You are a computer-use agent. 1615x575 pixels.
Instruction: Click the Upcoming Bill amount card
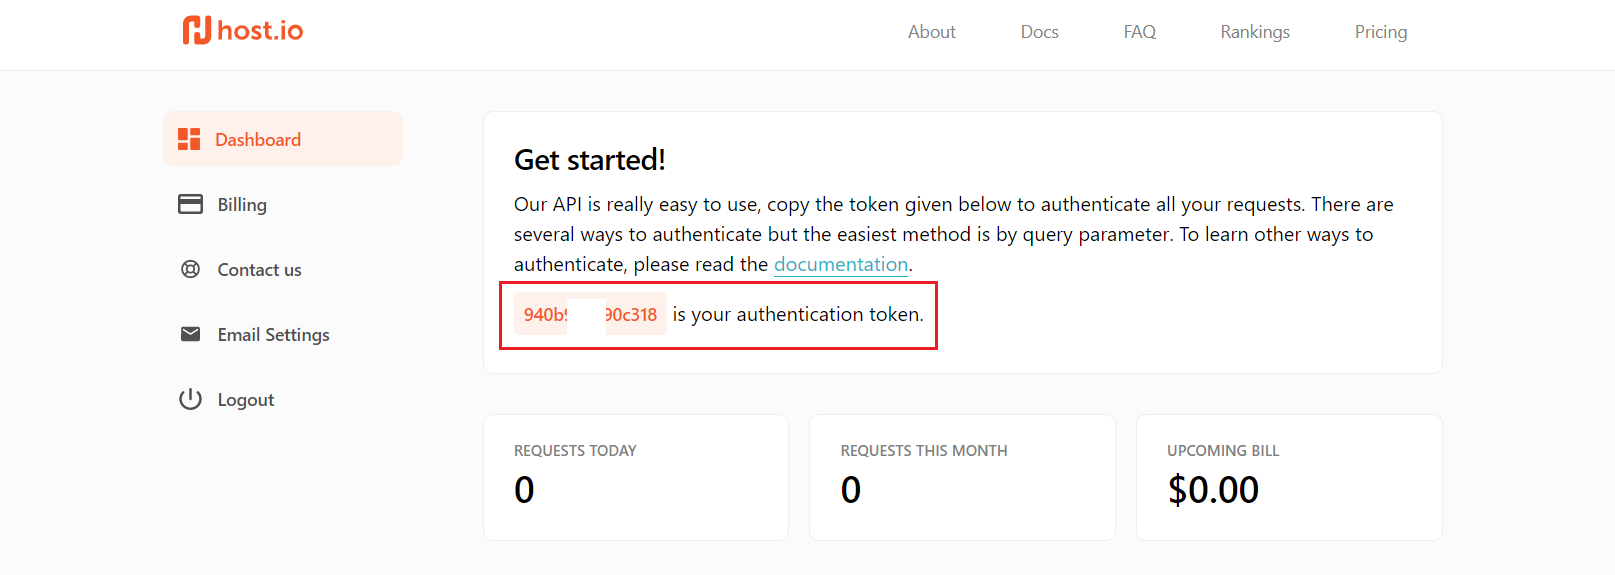click(x=1289, y=477)
